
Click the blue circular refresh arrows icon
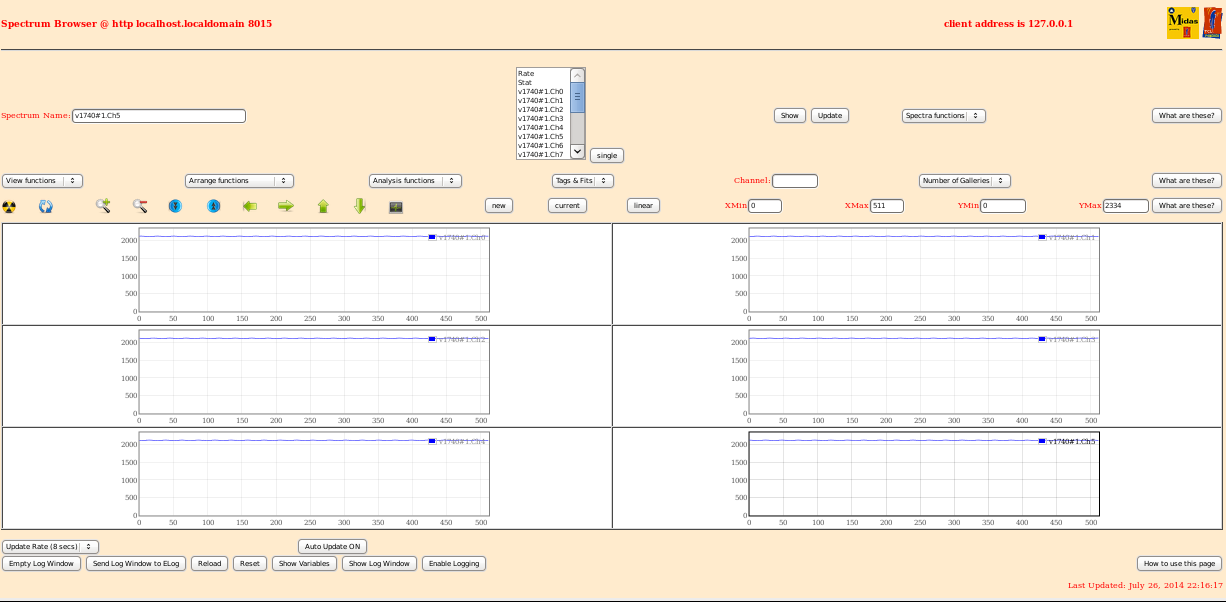point(45,206)
